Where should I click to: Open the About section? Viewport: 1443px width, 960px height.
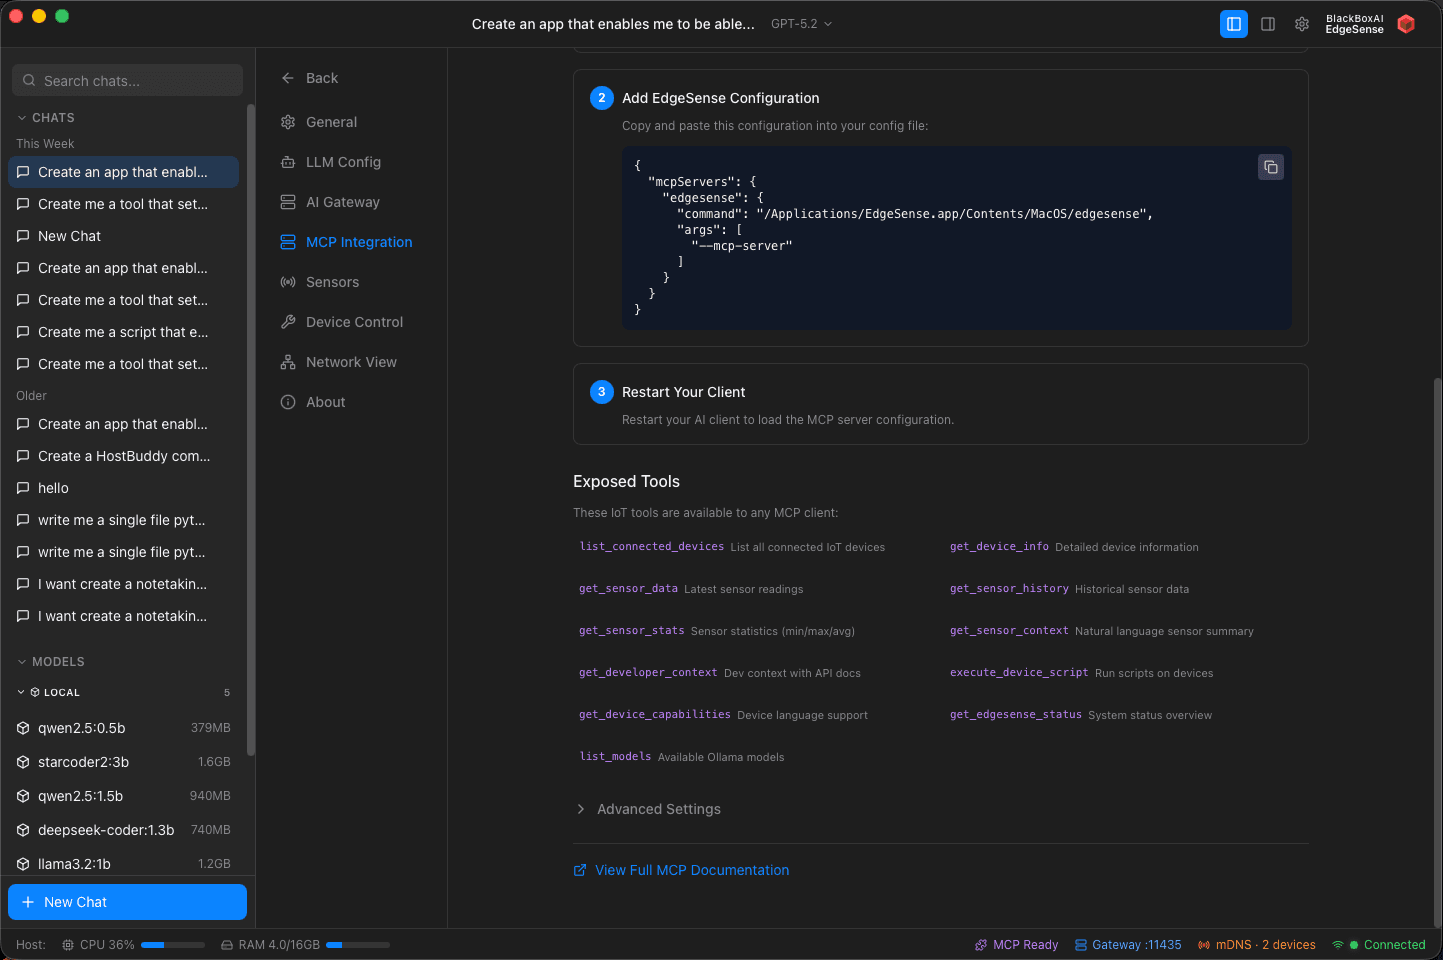324,401
